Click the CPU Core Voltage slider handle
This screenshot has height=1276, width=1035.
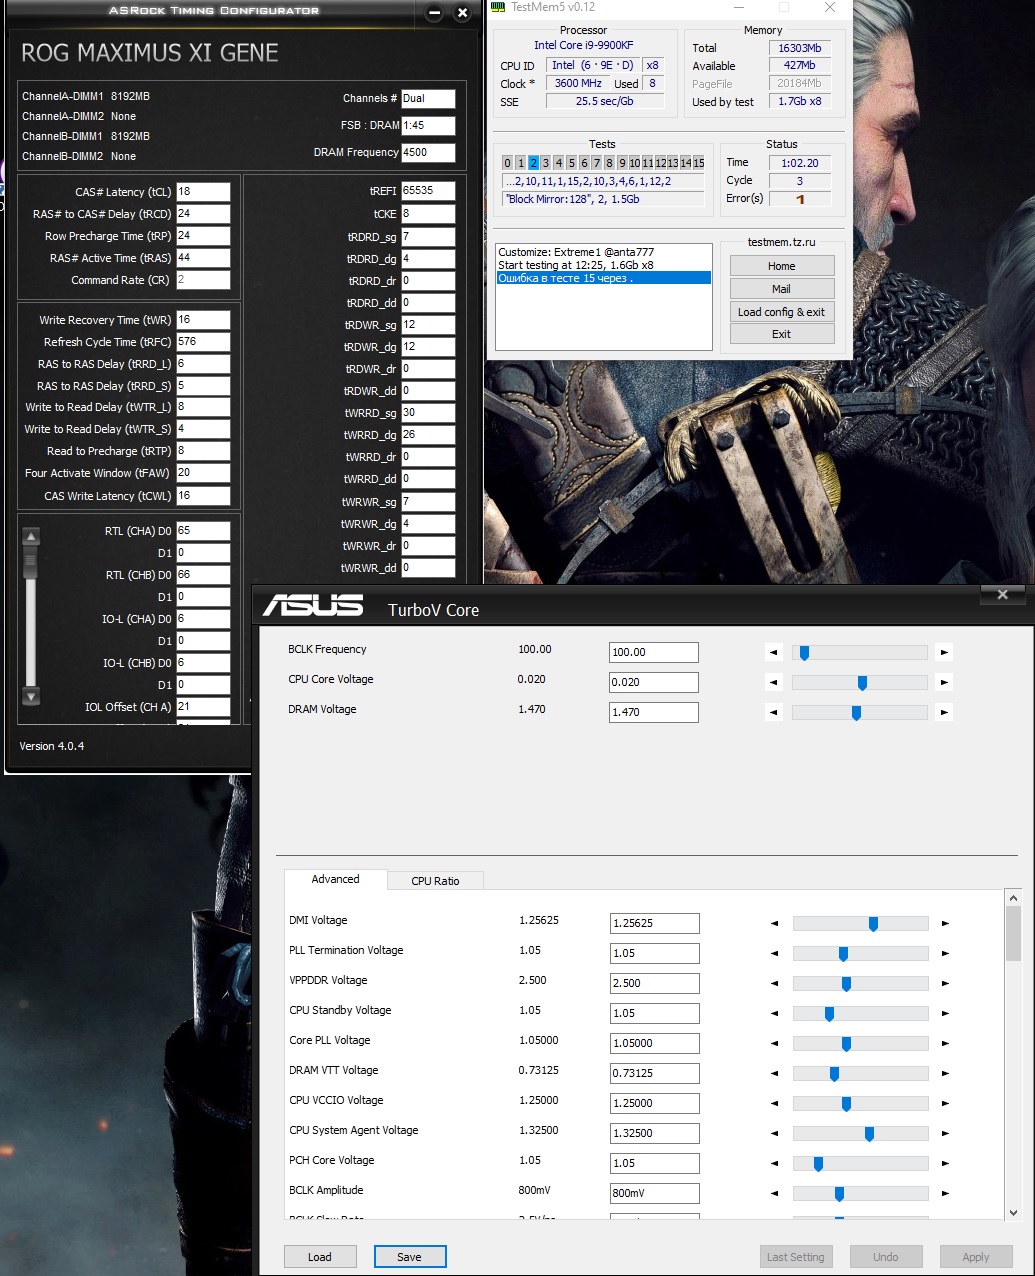pyautogui.click(x=862, y=683)
